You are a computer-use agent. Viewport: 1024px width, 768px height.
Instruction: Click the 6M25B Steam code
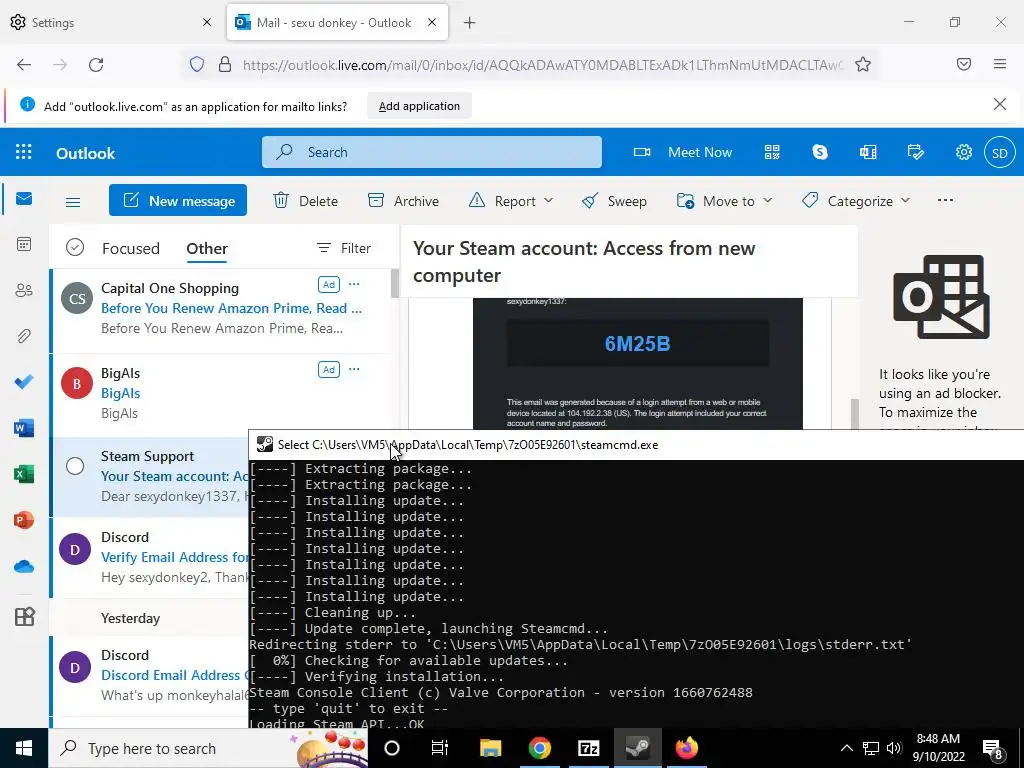tap(637, 344)
